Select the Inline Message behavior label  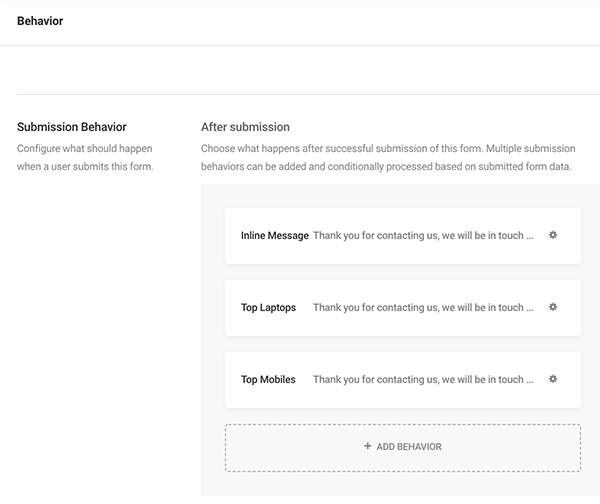click(x=274, y=236)
